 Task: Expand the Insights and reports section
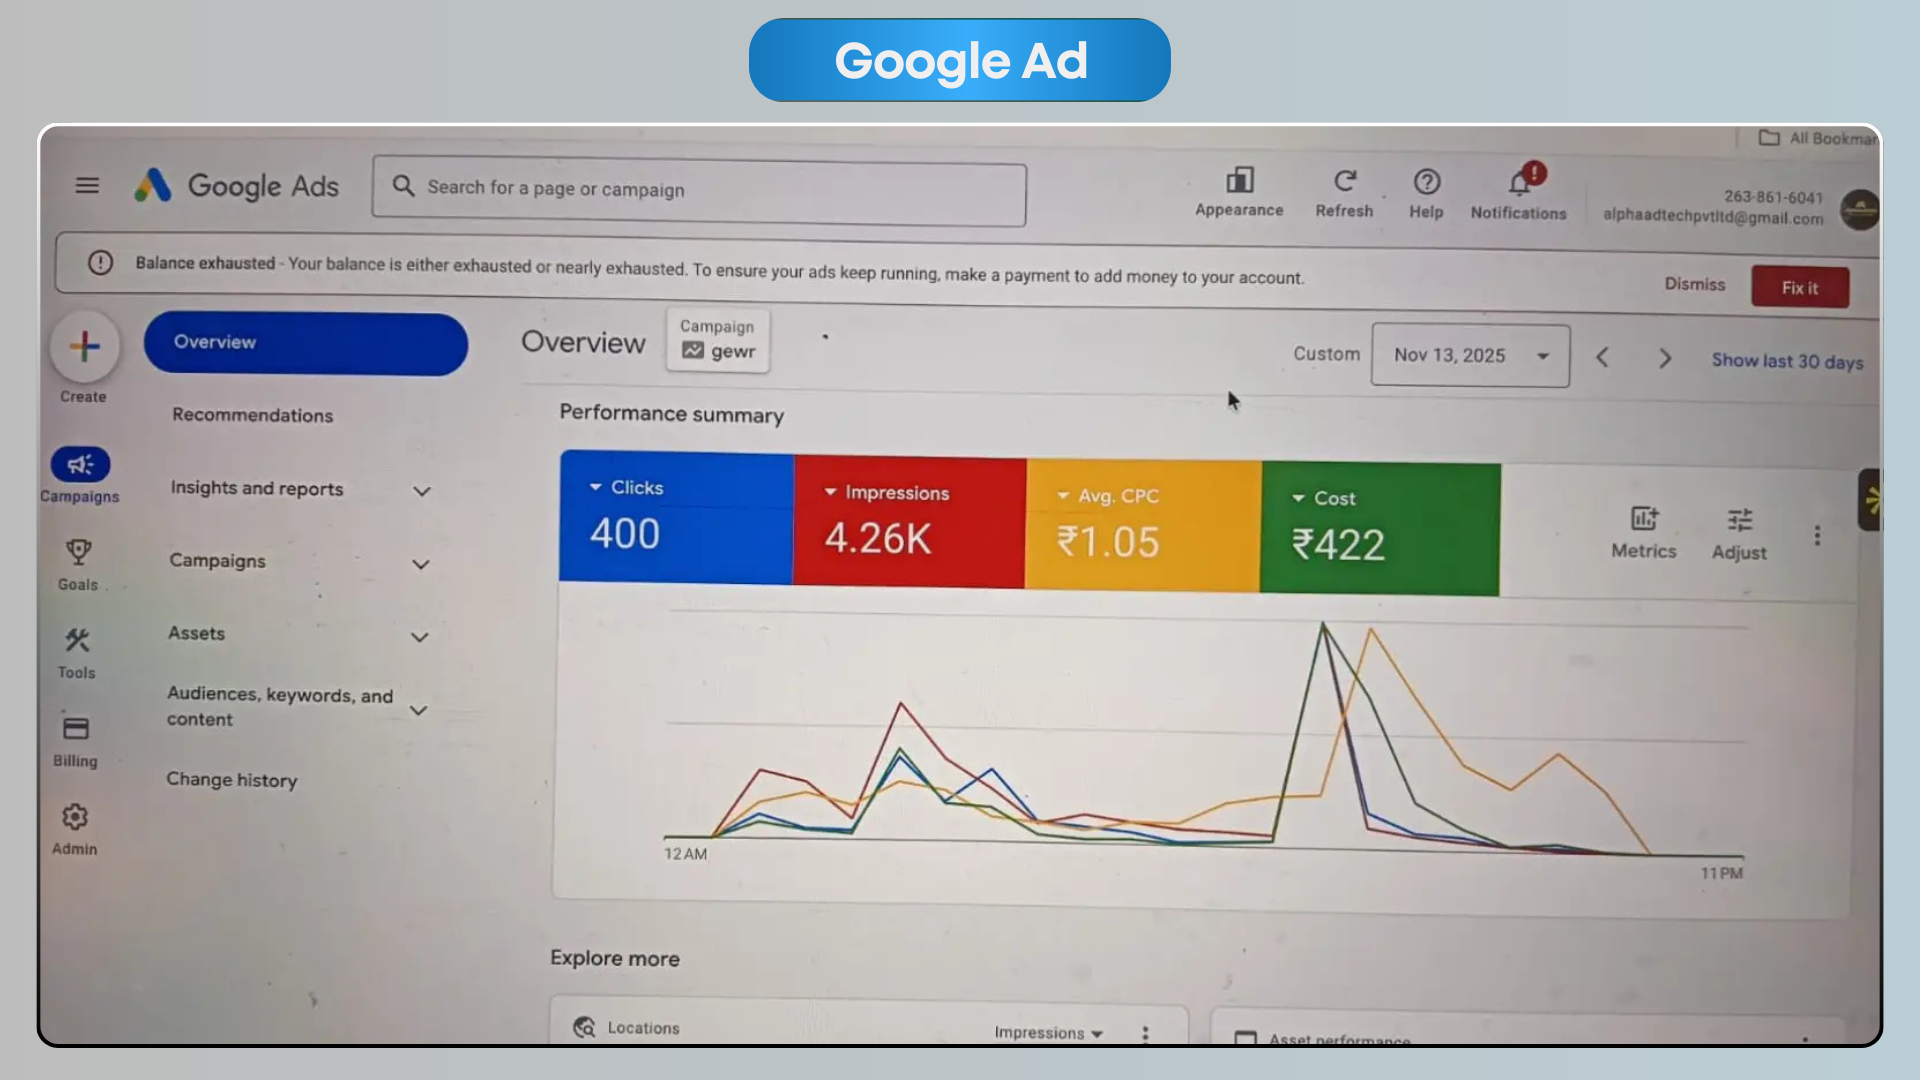[422, 491]
